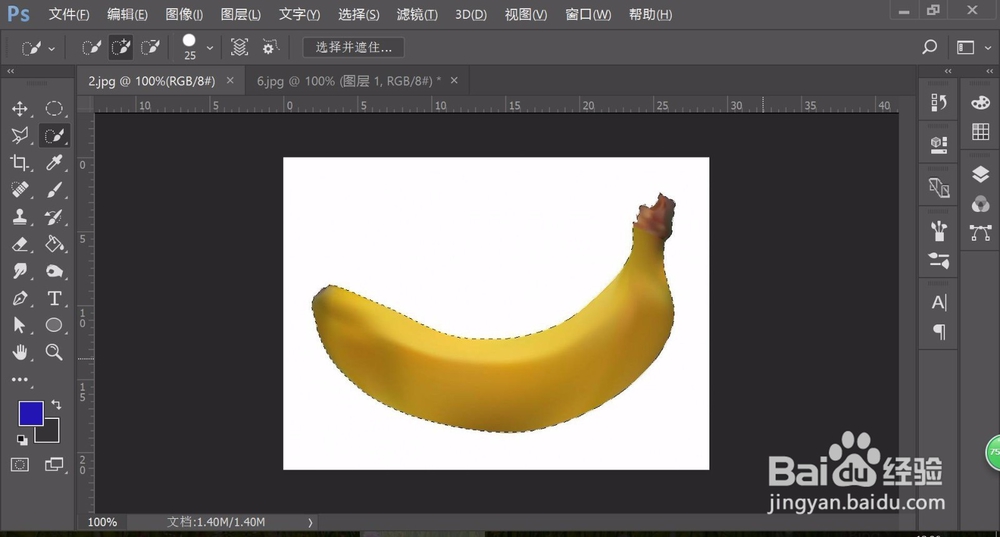1000x537 pixels.
Task: Open the Edit Toolbar three-dots menu
Action: click(x=20, y=379)
